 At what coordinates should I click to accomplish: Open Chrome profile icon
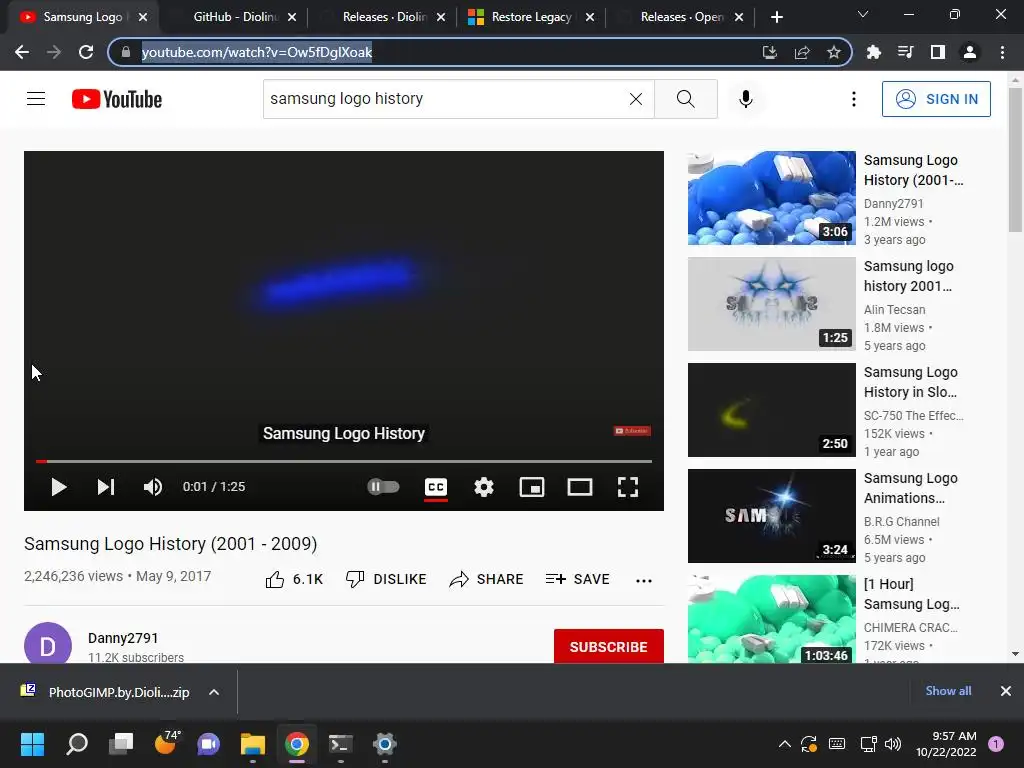click(970, 52)
